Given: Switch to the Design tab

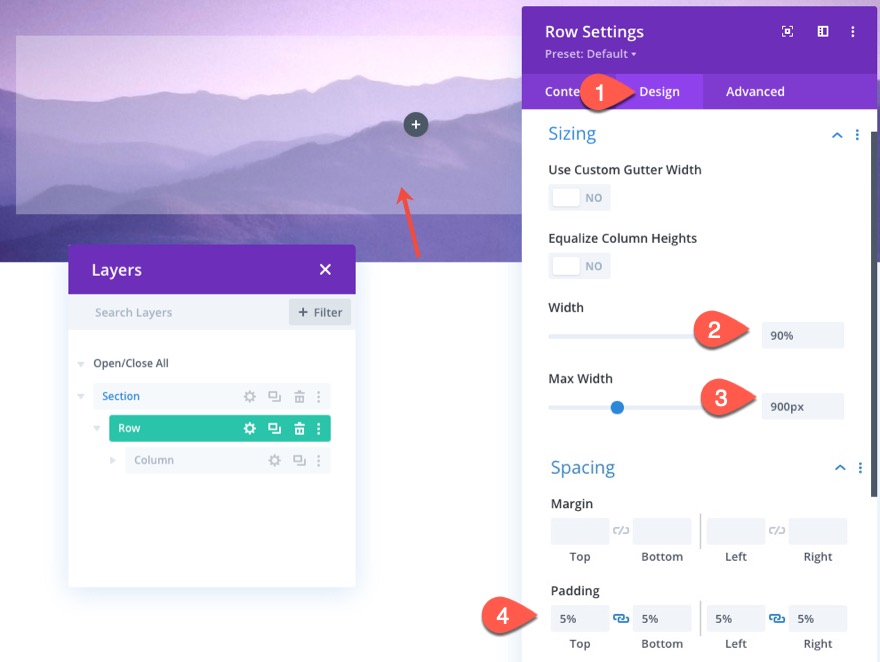Looking at the screenshot, I should 659,91.
